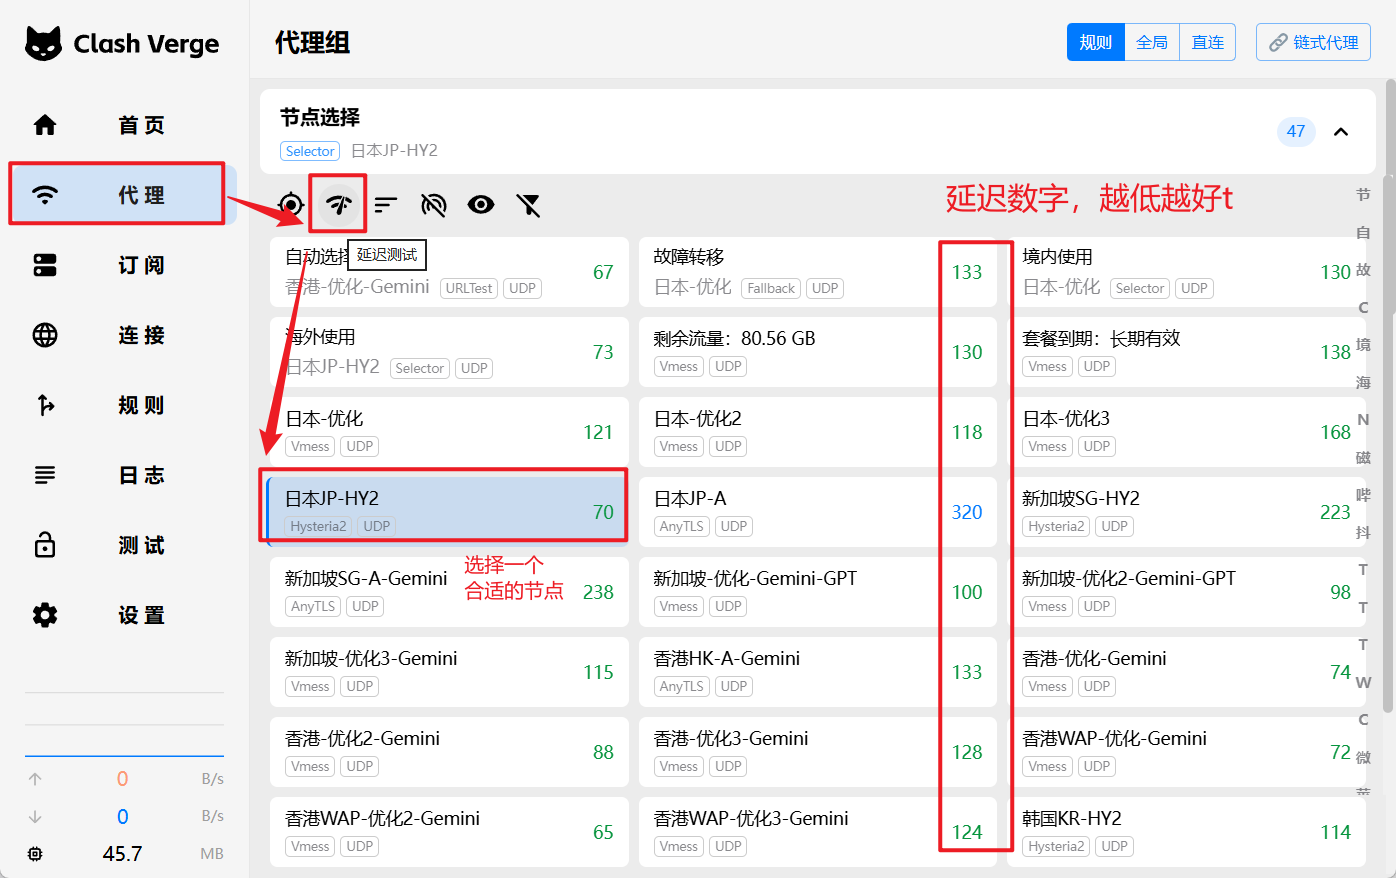The width and height of the screenshot is (1396, 878).
Task: Collapse the 节点选择 group chevron
Action: (x=1341, y=132)
